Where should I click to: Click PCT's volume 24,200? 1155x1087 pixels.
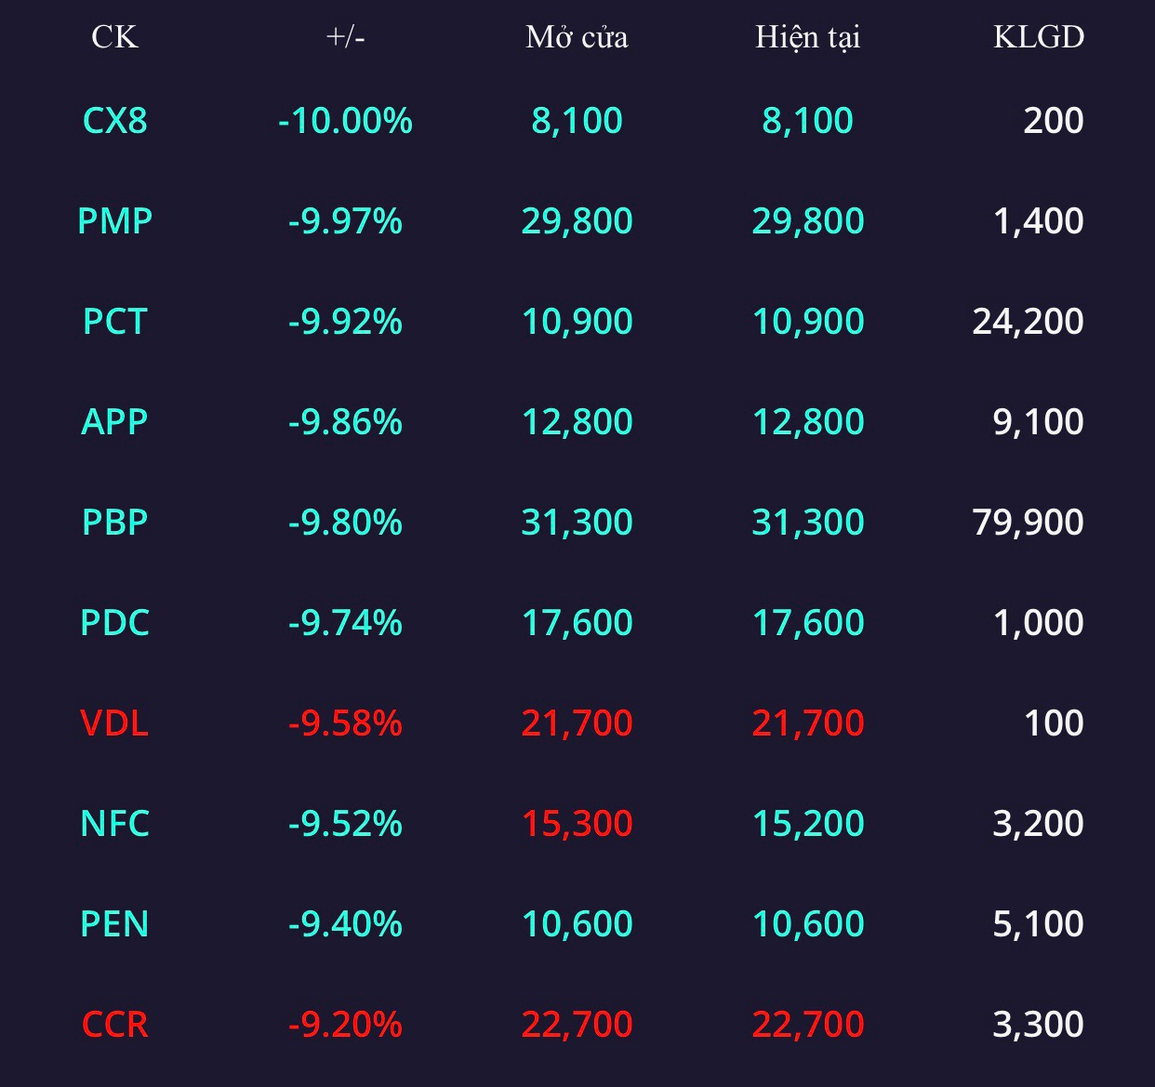(x=1028, y=321)
